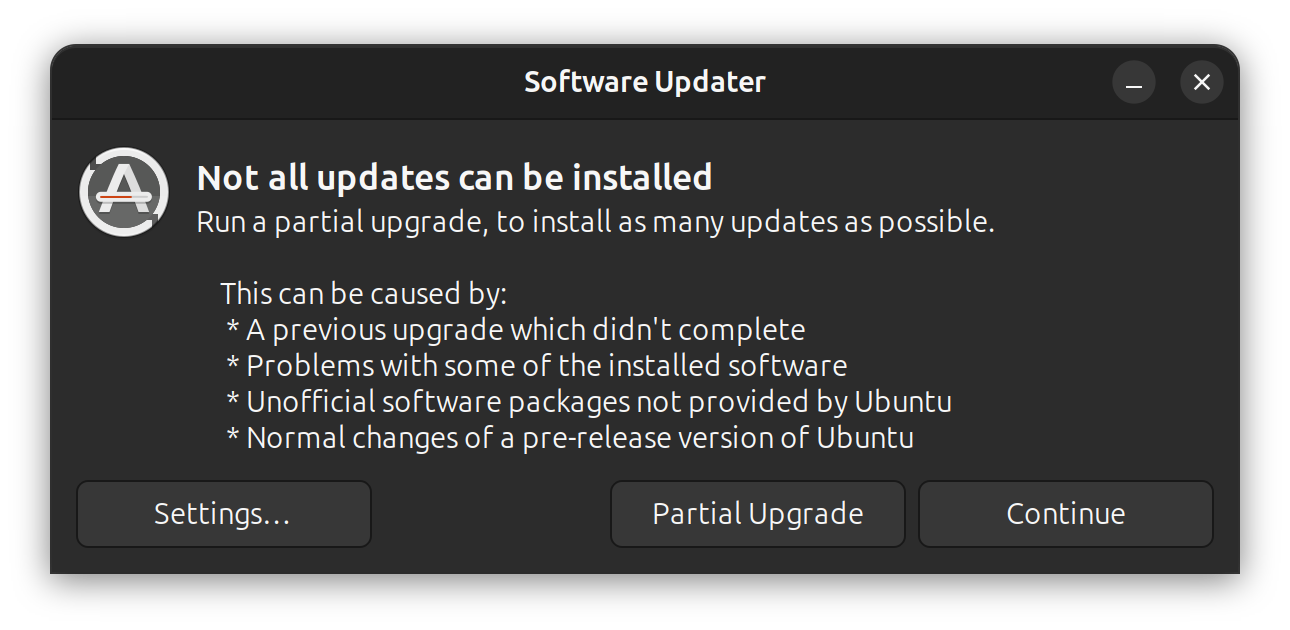Close the Software Updater dialog
The image size is (1290, 630).
(1201, 82)
